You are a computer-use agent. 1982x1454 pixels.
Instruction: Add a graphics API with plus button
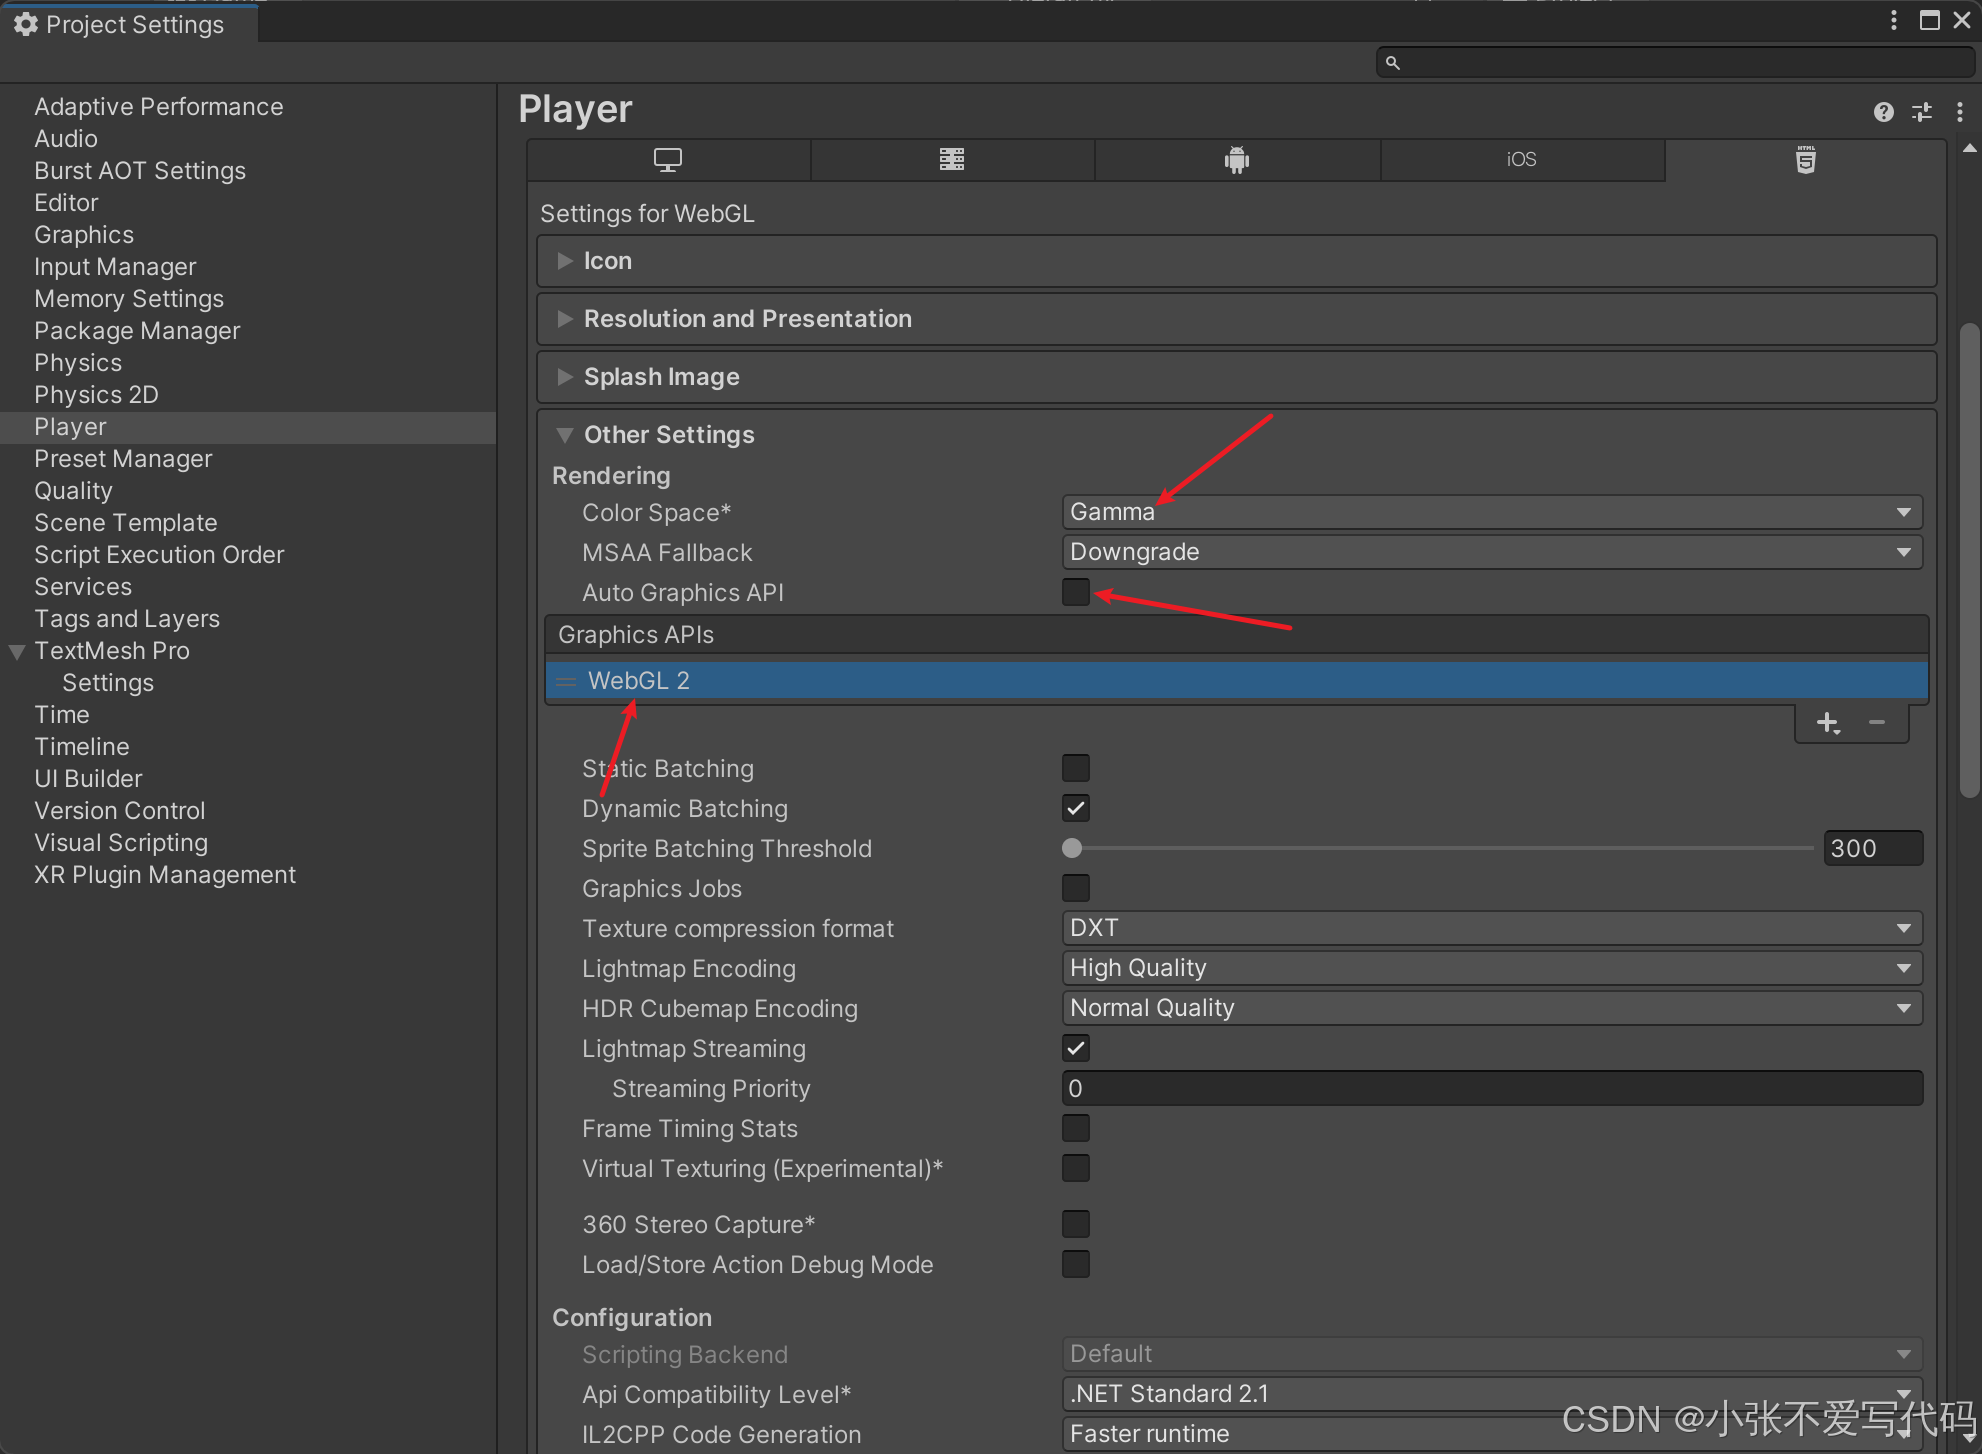(1828, 723)
